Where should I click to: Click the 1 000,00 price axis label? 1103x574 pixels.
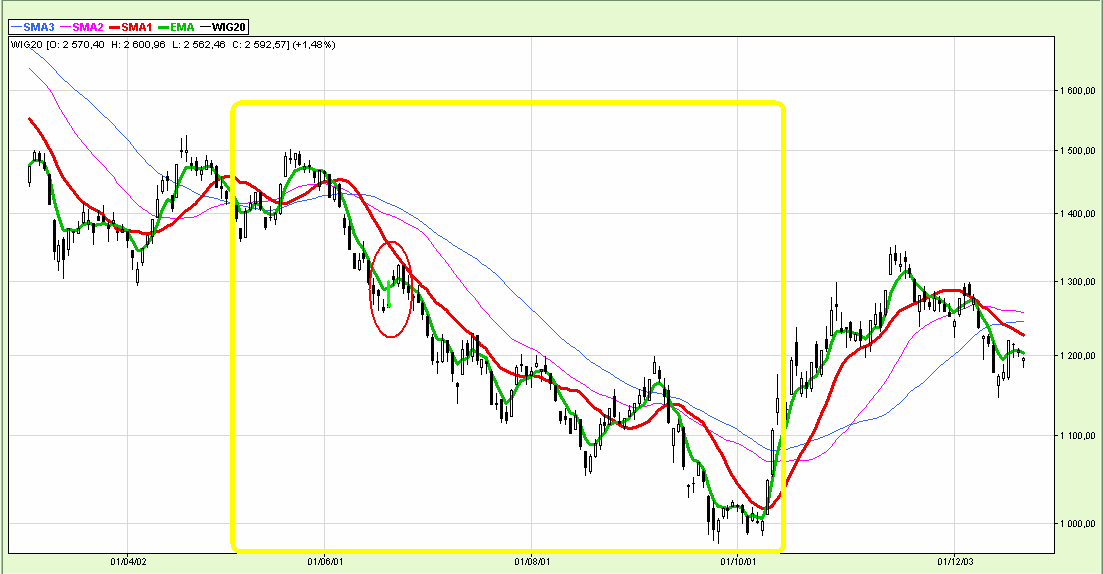pos(1076,523)
